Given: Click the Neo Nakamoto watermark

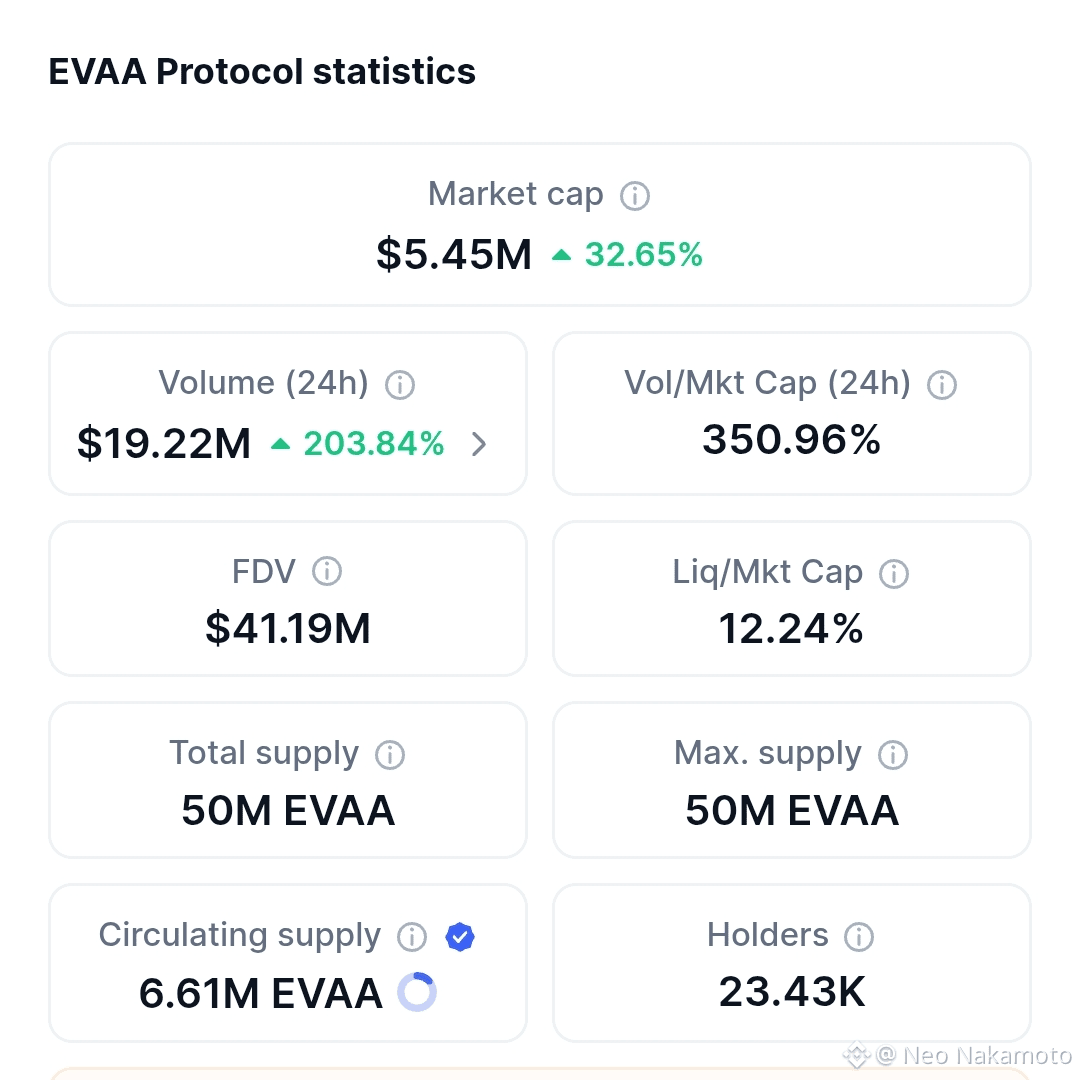Looking at the screenshot, I should coord(957,1055).
